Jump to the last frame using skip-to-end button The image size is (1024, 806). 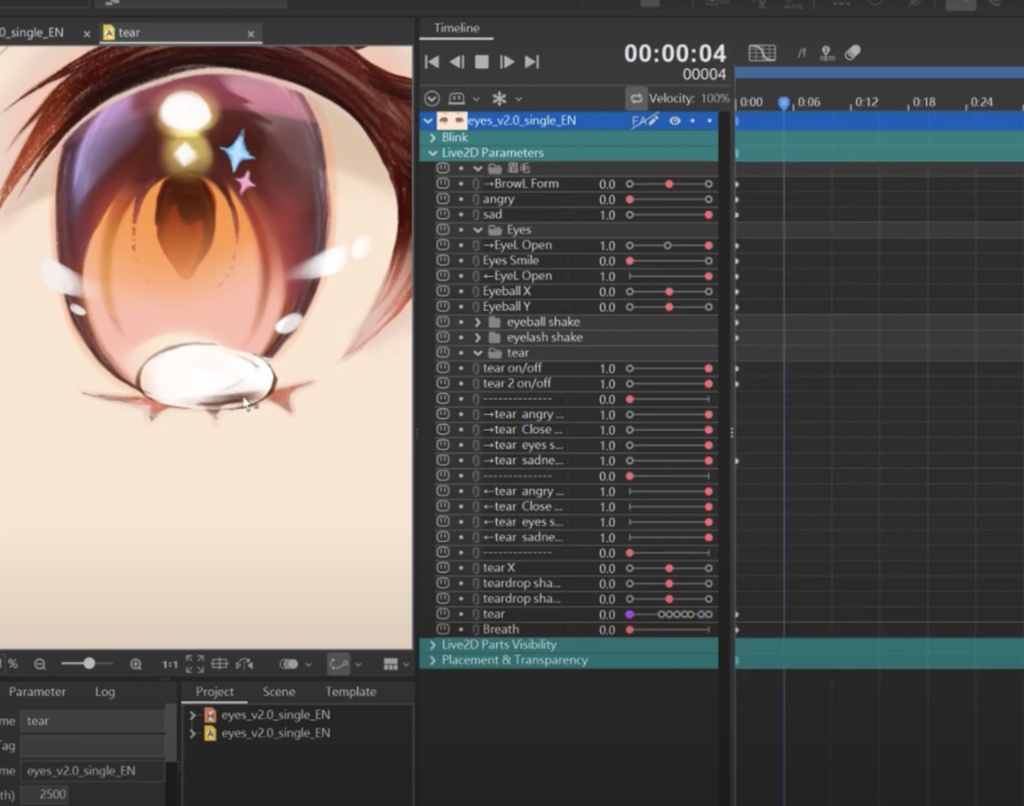(532, 61)
